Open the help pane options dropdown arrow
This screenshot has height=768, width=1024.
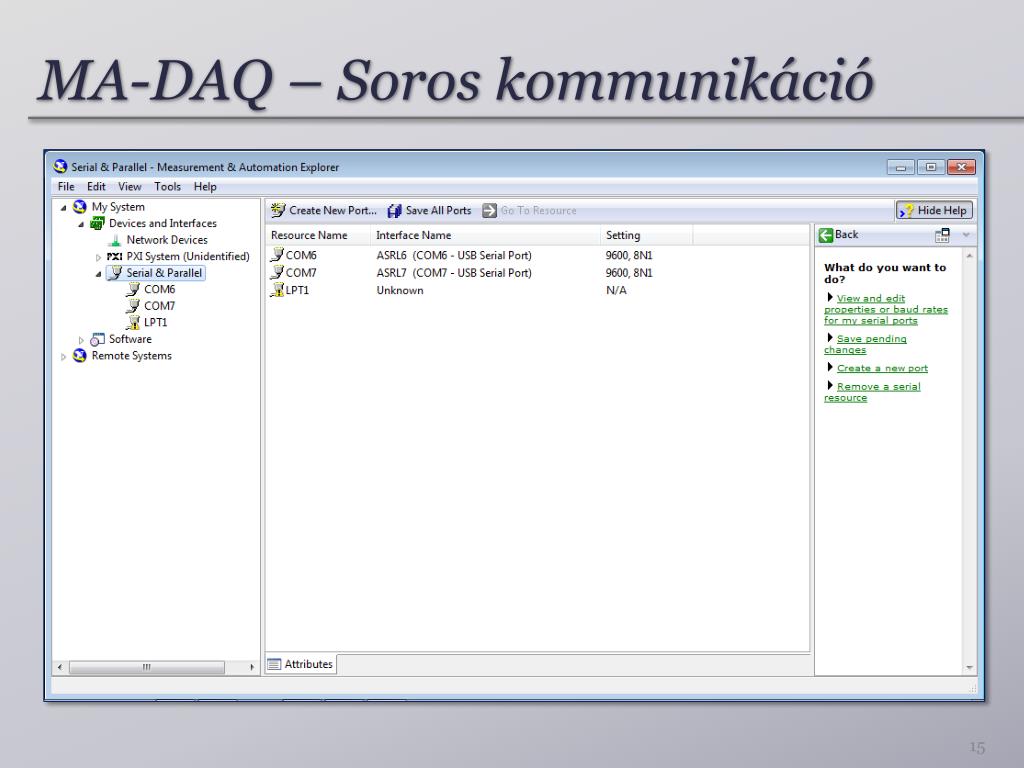coord(966,235)
